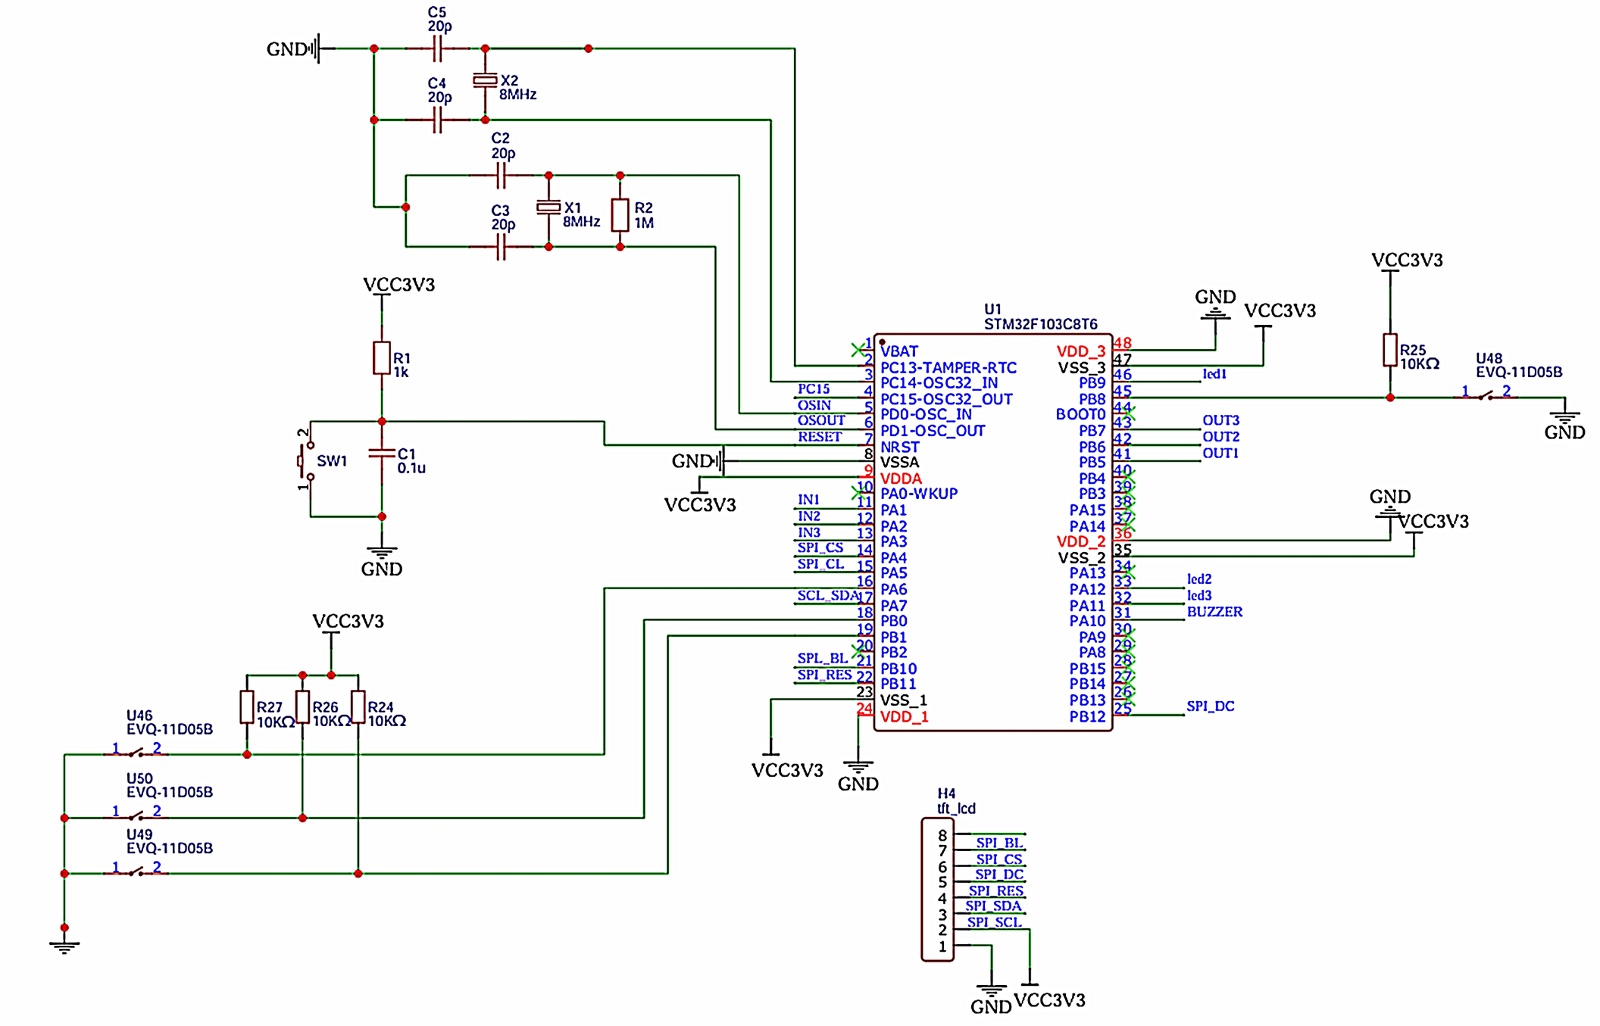Select the X2 8MHz crystal symbol
This screenshot has height=1026, width=1600.
coord(485,81)
